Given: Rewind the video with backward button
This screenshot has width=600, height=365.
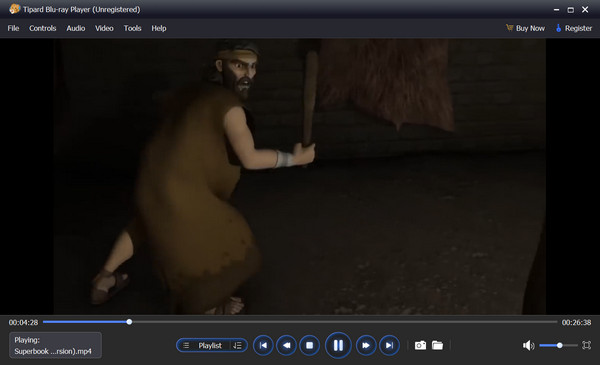Looking at the screenshot, I should (286, 345).
